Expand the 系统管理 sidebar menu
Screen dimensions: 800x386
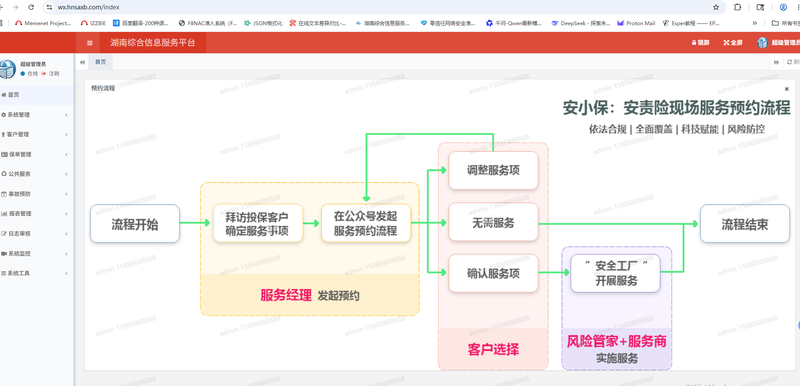click(36, 115)
